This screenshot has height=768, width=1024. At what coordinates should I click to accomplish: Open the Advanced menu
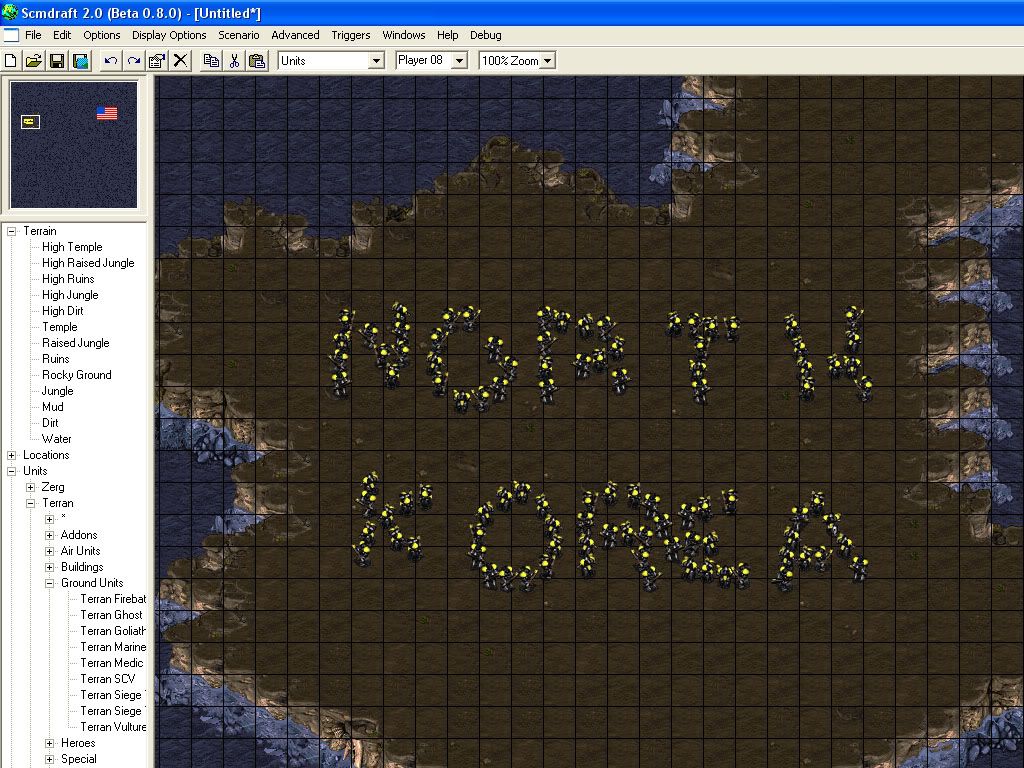click(295, 35)
